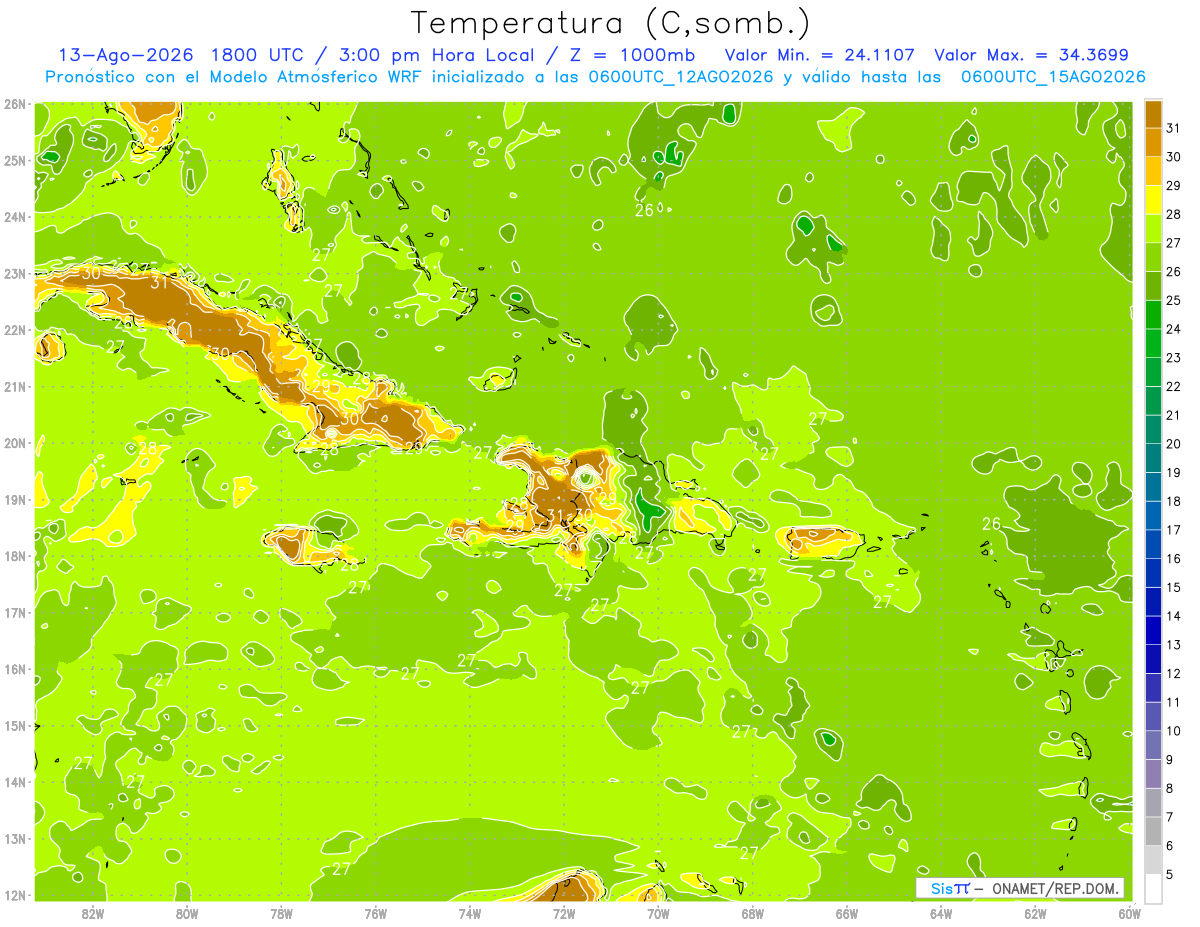Click color scale label '5'
Screen dimensions: 1200x927
1170,874
